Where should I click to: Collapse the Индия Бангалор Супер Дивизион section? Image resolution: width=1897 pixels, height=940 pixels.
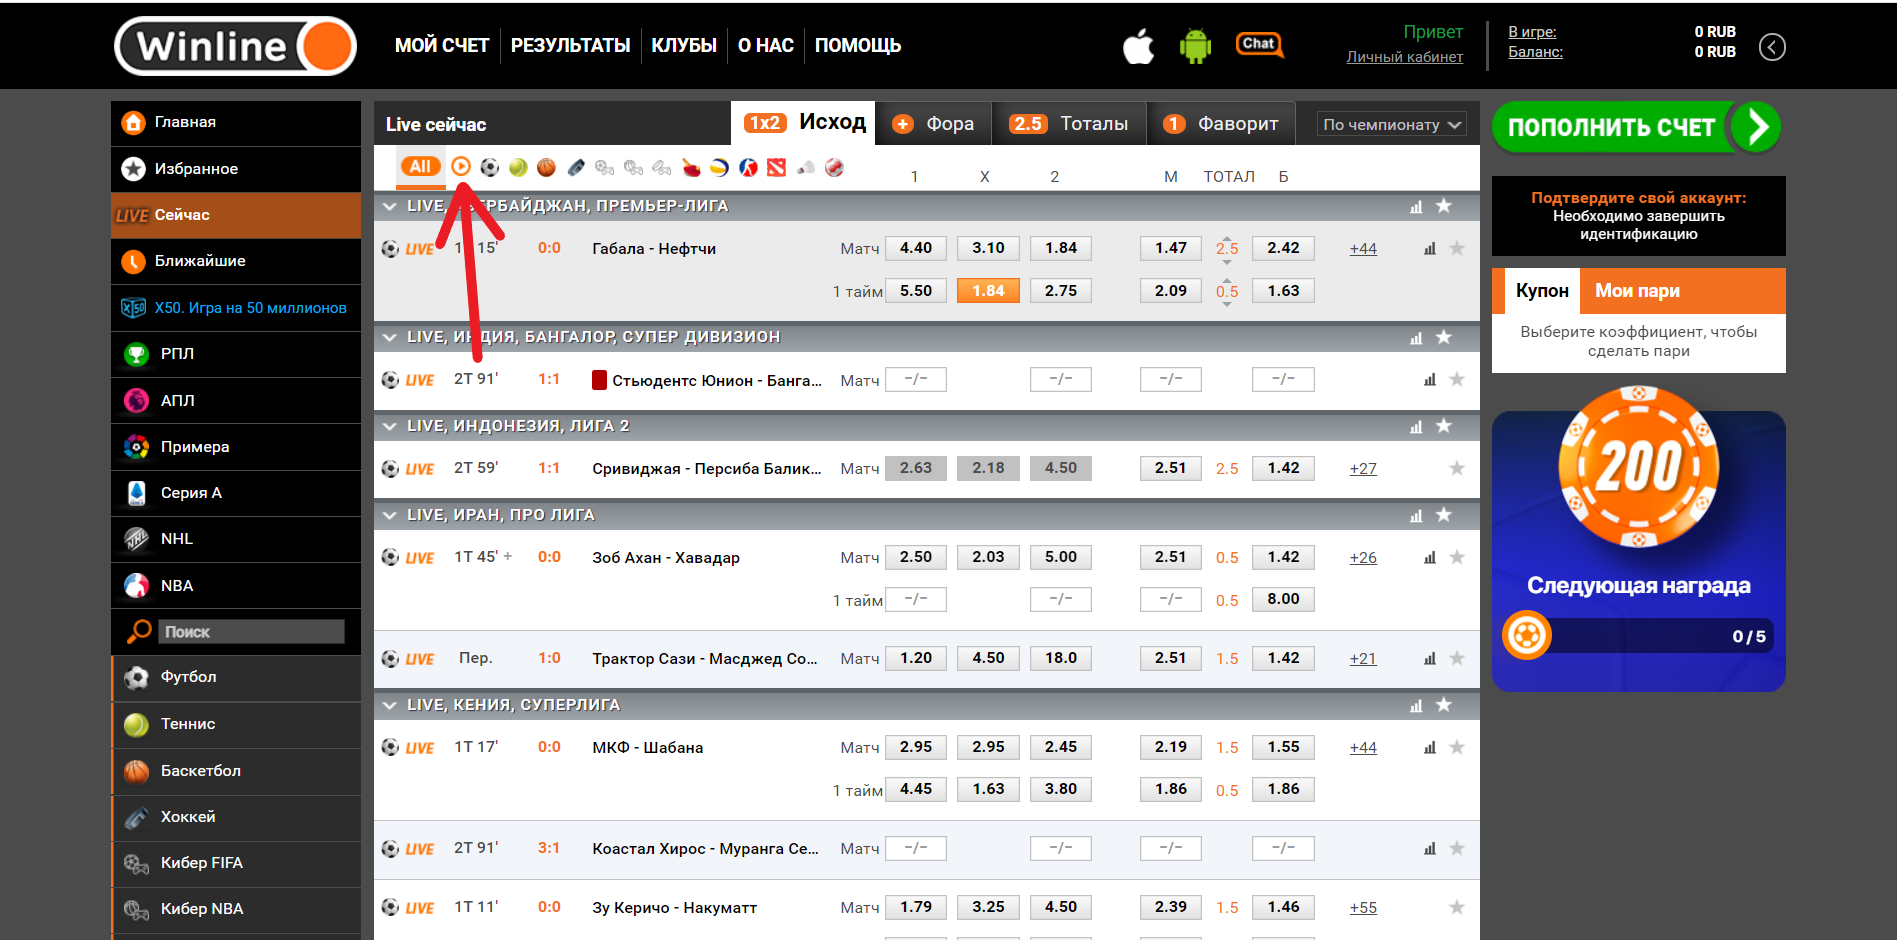[x=390, y=337]
